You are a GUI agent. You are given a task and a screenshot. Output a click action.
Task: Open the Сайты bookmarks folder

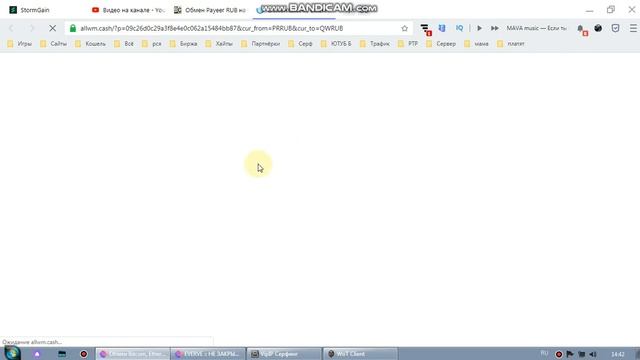[53, 44]
